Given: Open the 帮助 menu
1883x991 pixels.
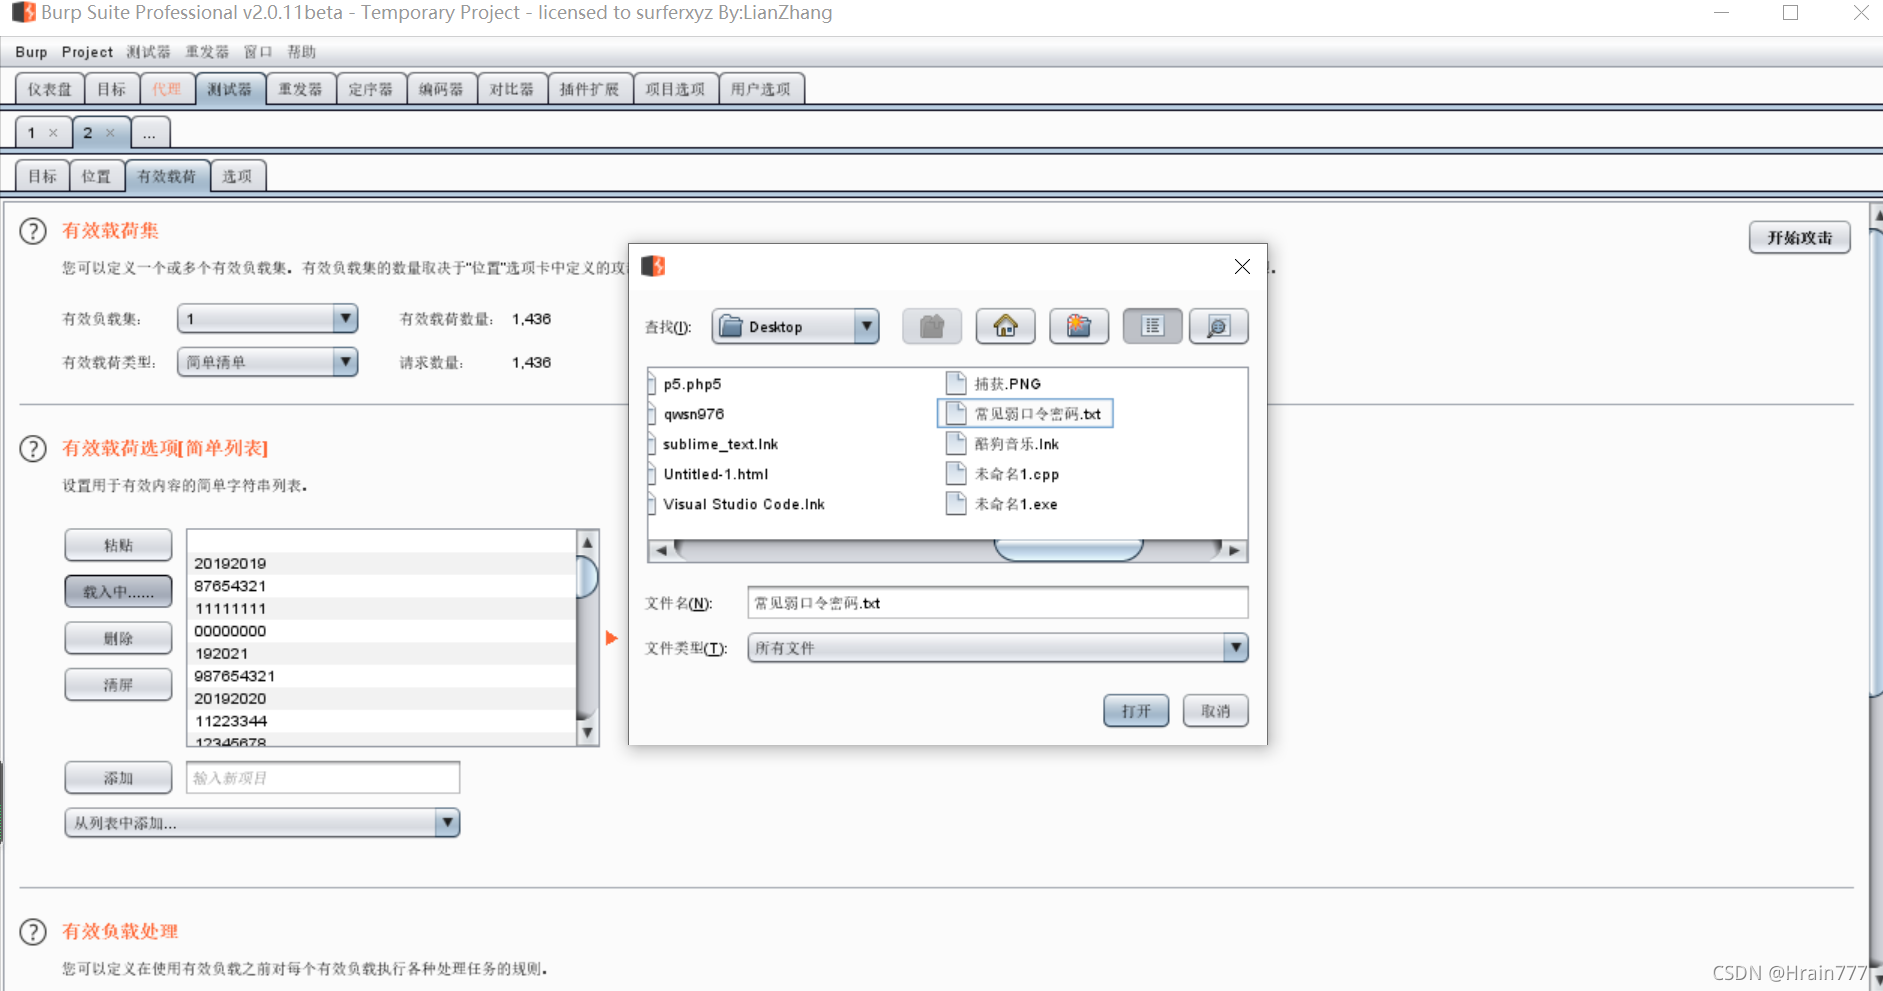Looking at the screenshot, I should click(x=301, y=52).
